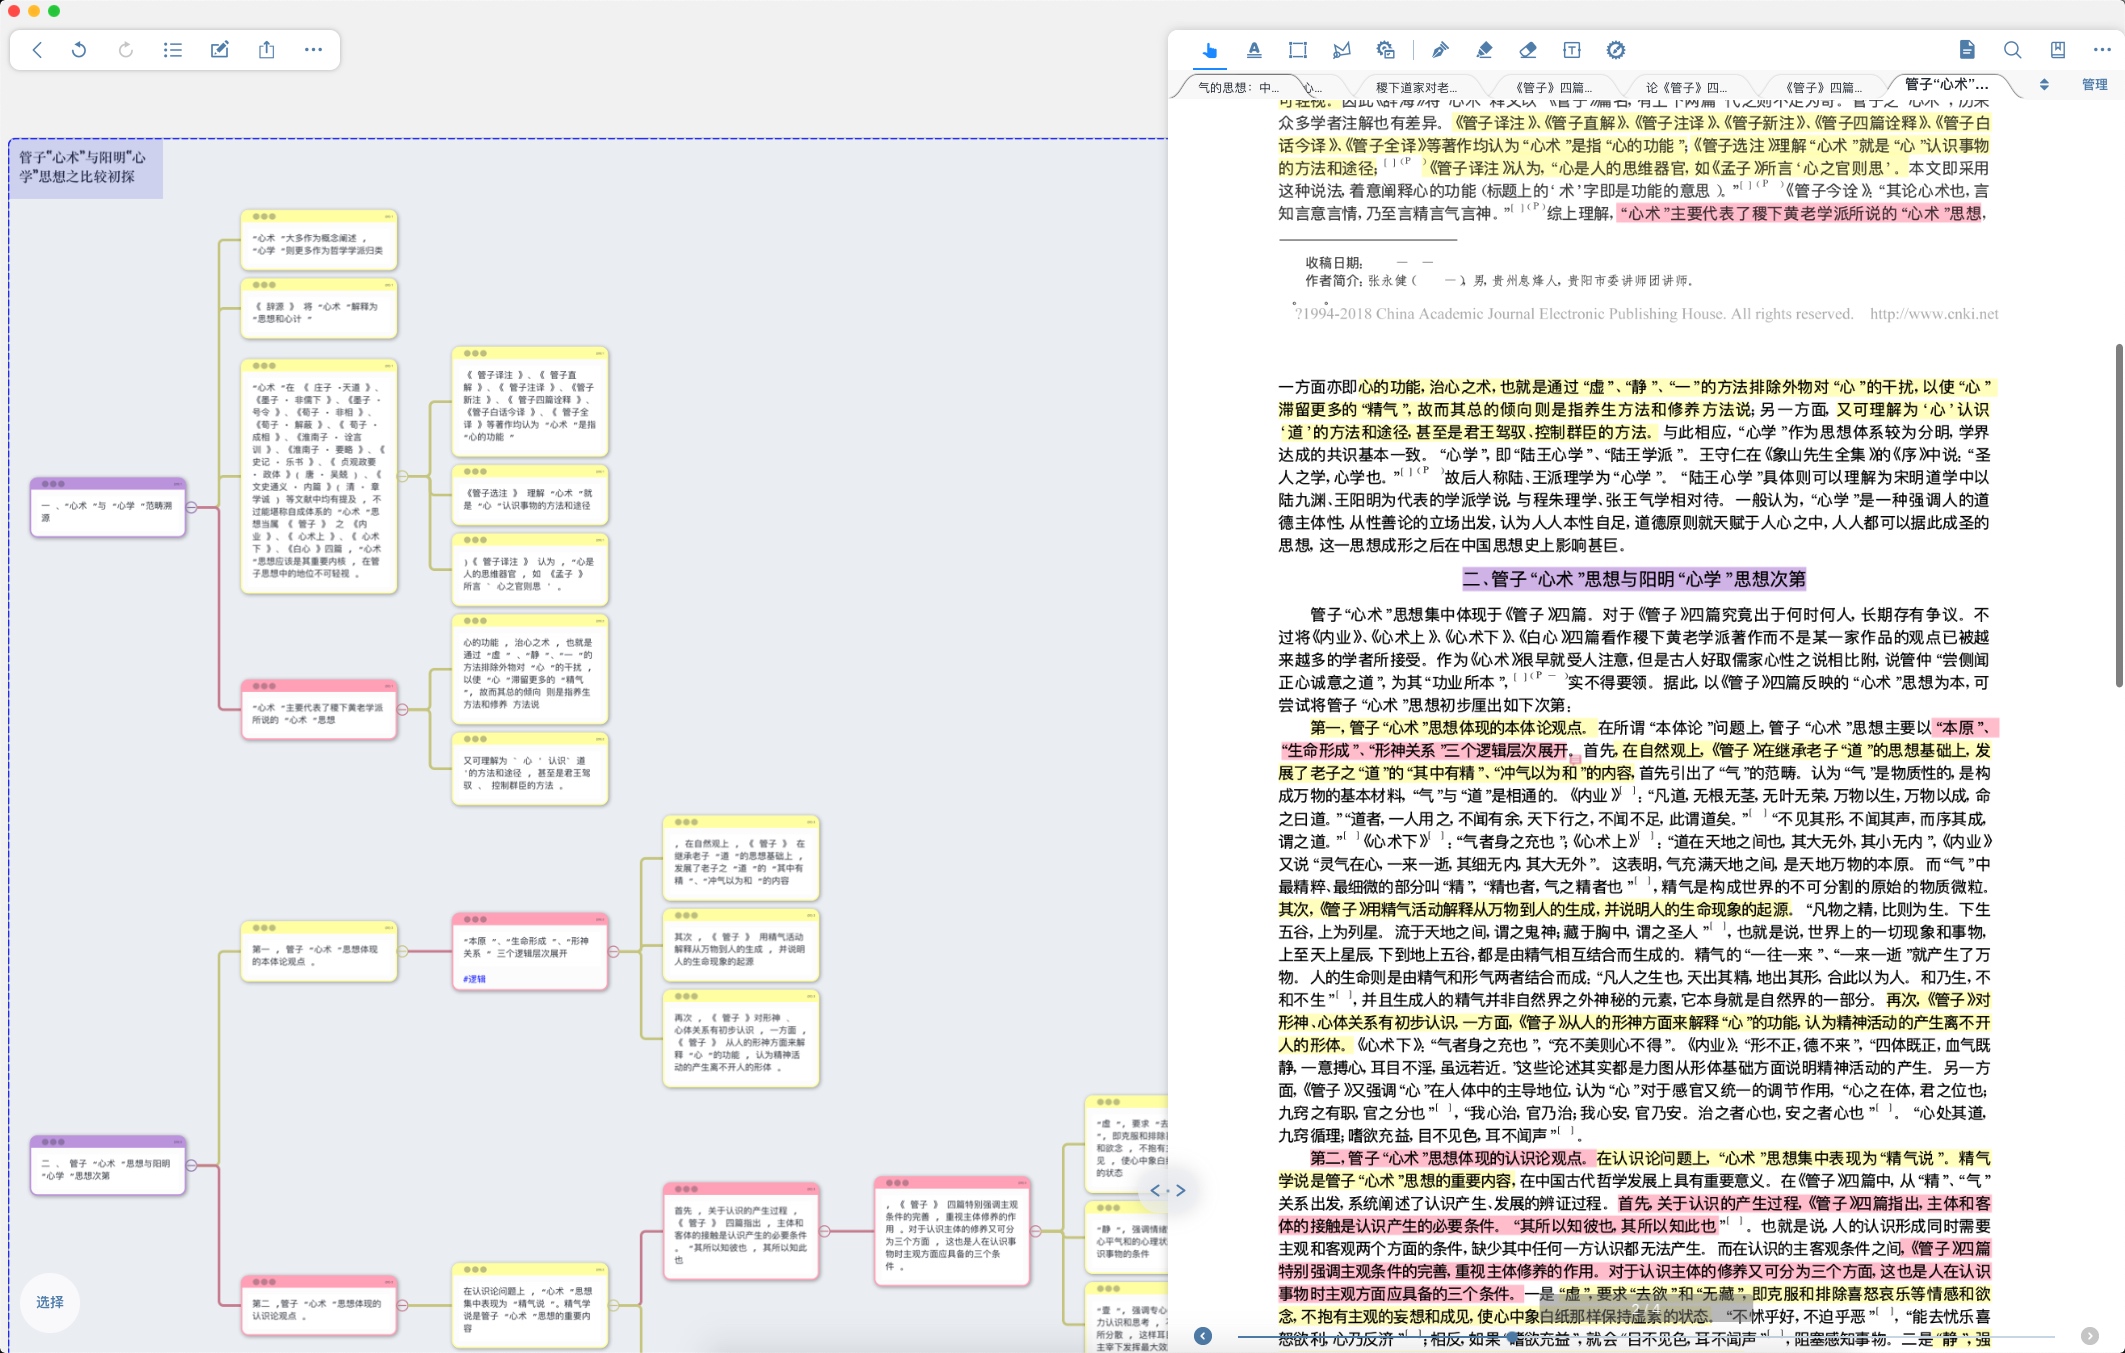The width and height of the screenshot is (2125, 1353).
Task: Switch to the 气的思想 tab
Action: [x=1238, y=87]
